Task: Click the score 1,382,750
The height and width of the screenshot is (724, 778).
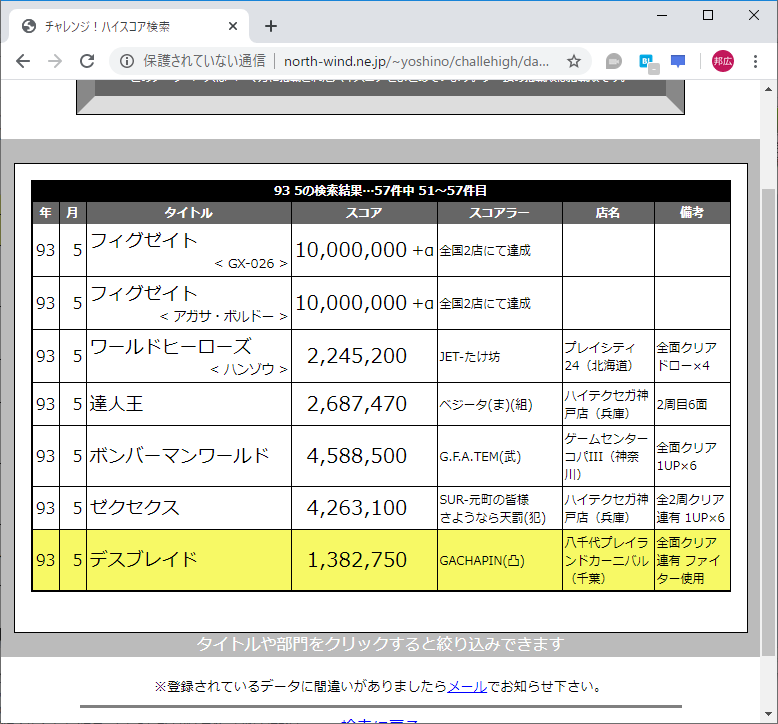Action: pos(357,560)
